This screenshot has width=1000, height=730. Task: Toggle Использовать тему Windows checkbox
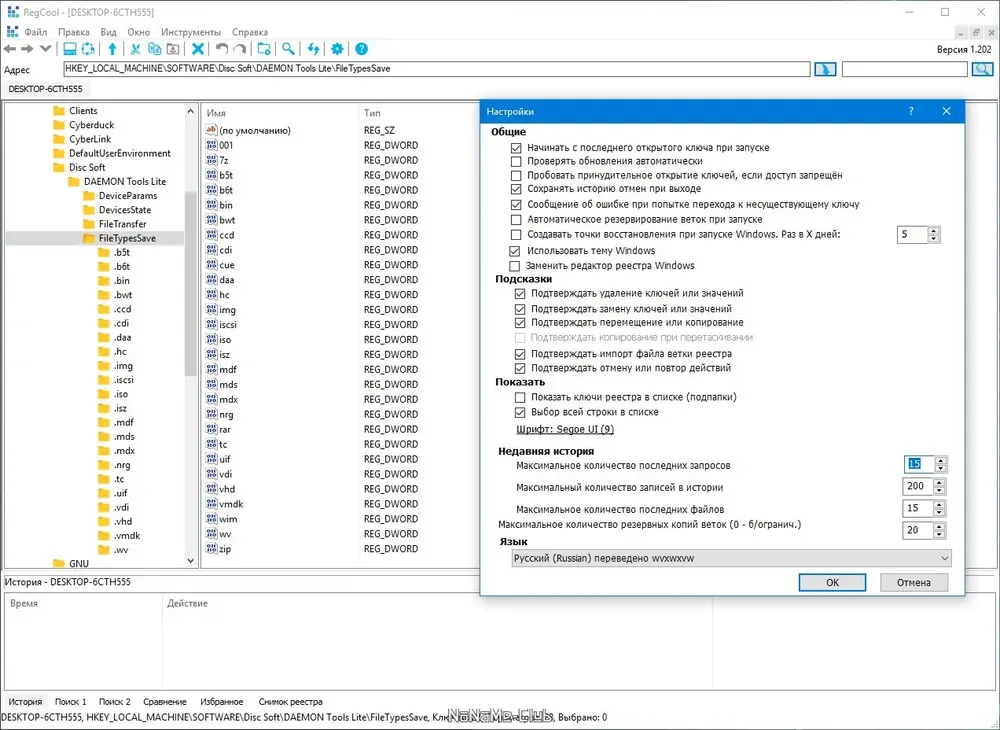pos(515,251)
